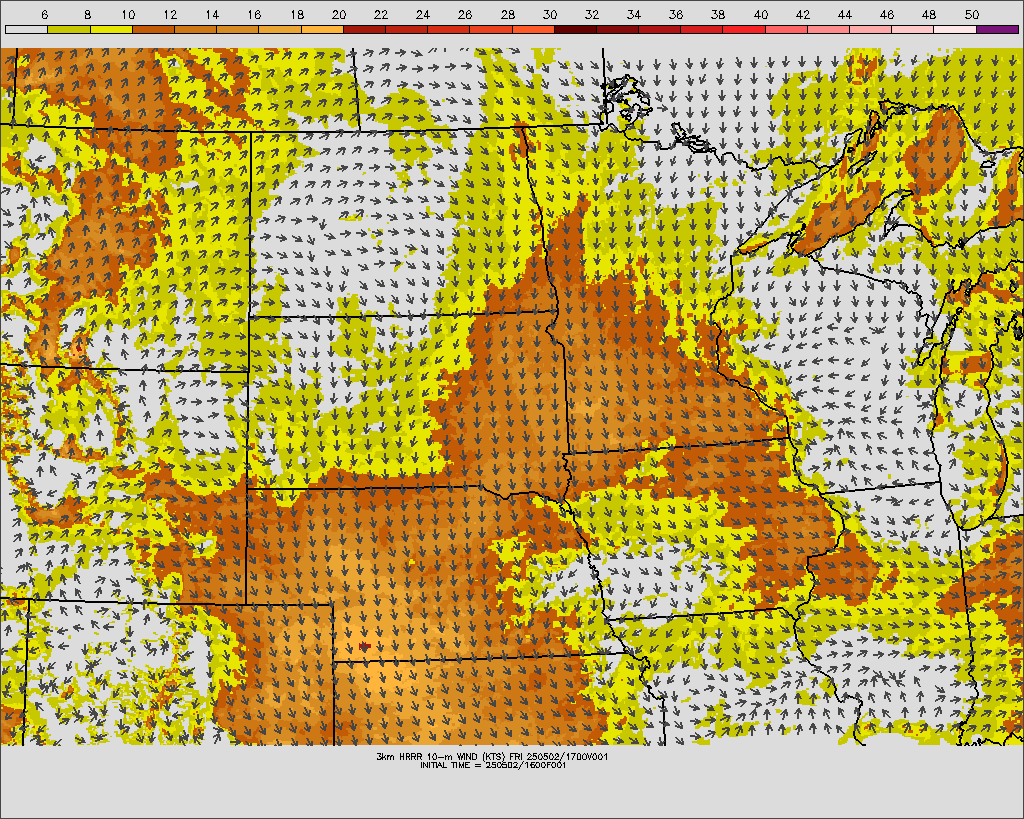The image size is (1024, 819).
Task: Click the legend label '38'
Action: [718, 14]
